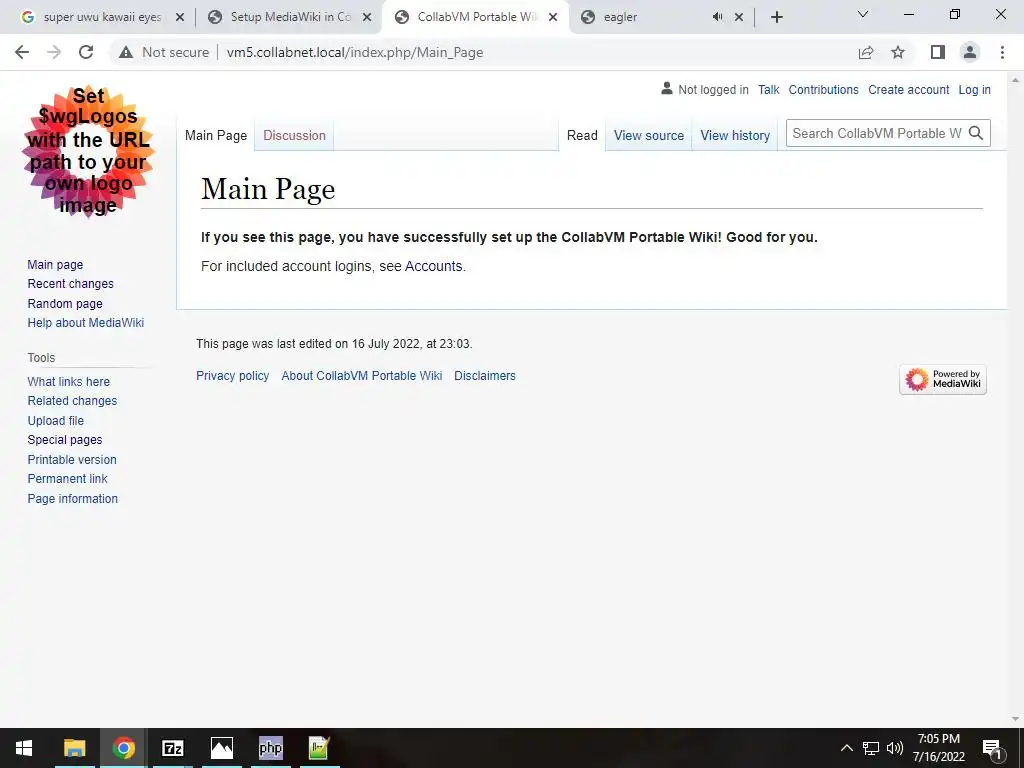
Task: Open Page information
Action: [72, 498]
